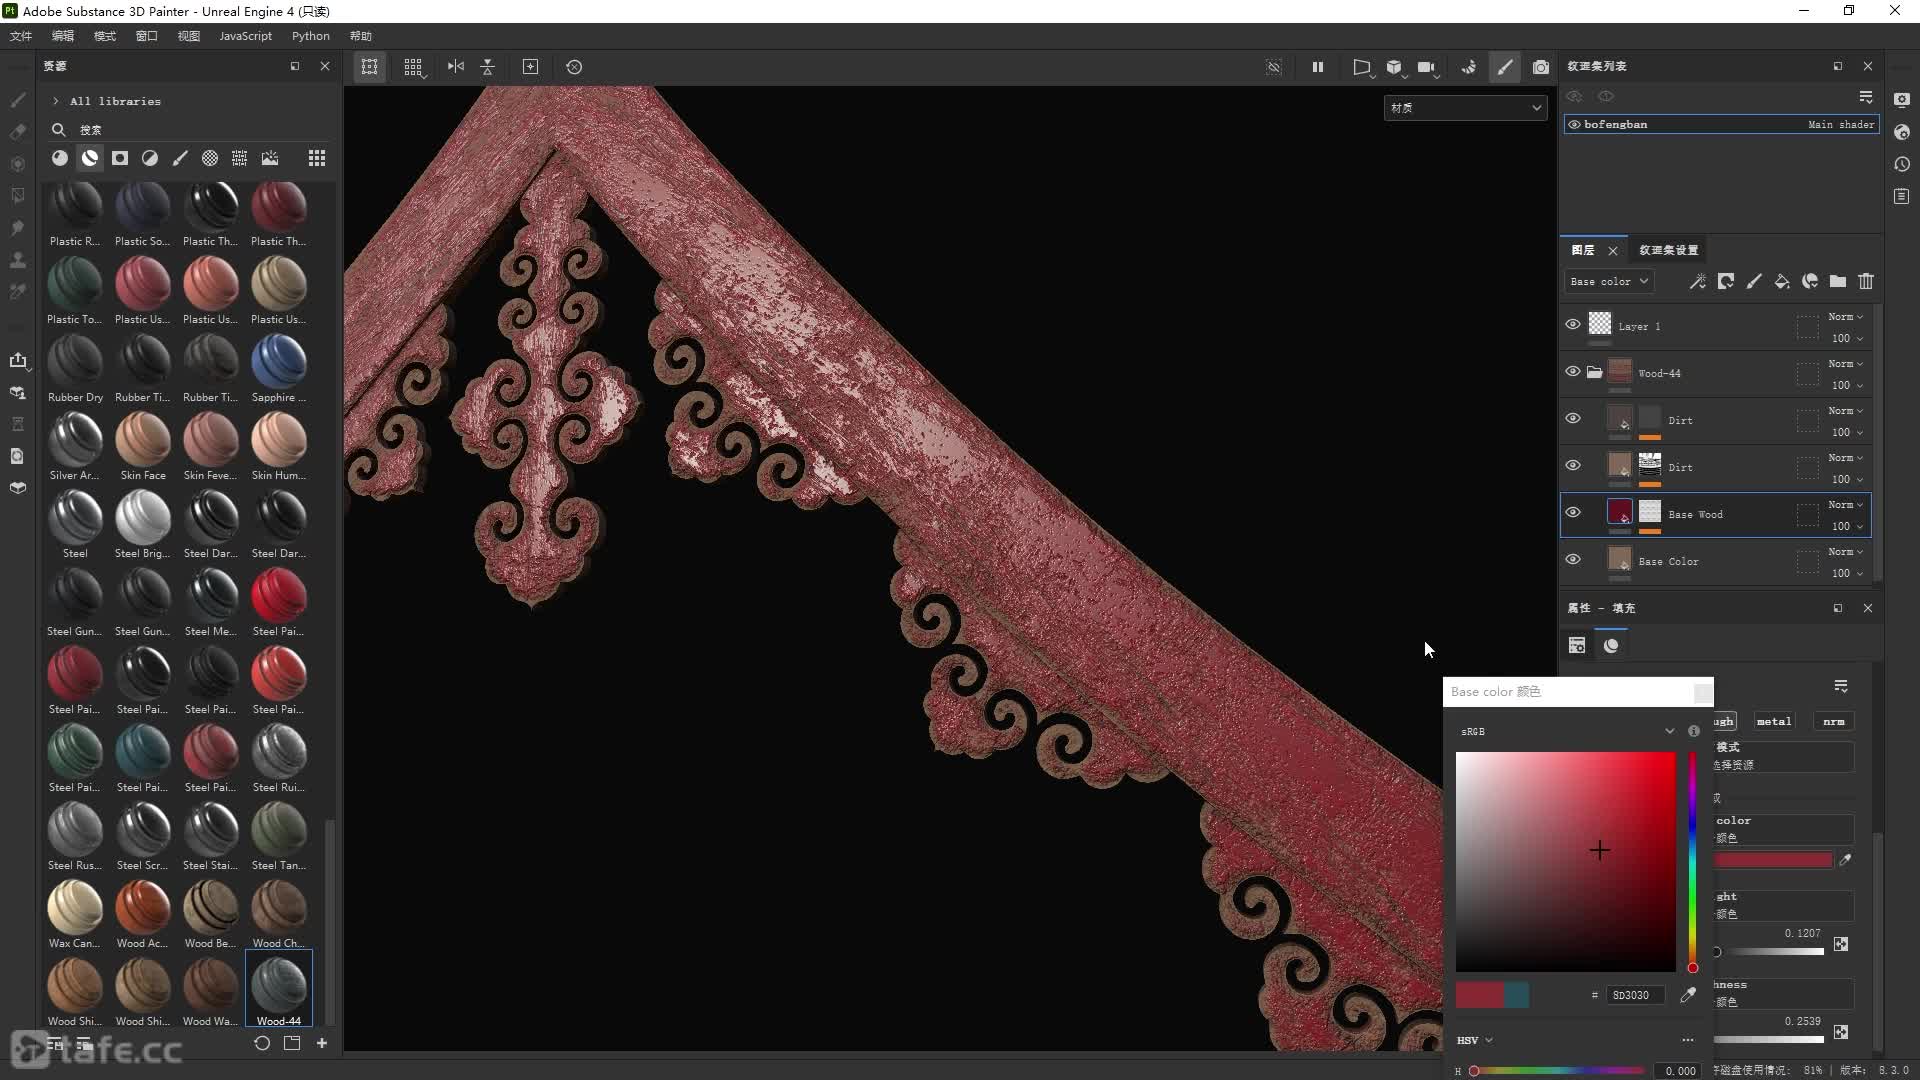The width and height of the screenshot is (1920, 1080).
Task: Open blend mode dropdown for Base Wood
Action: pos(1845,505)
